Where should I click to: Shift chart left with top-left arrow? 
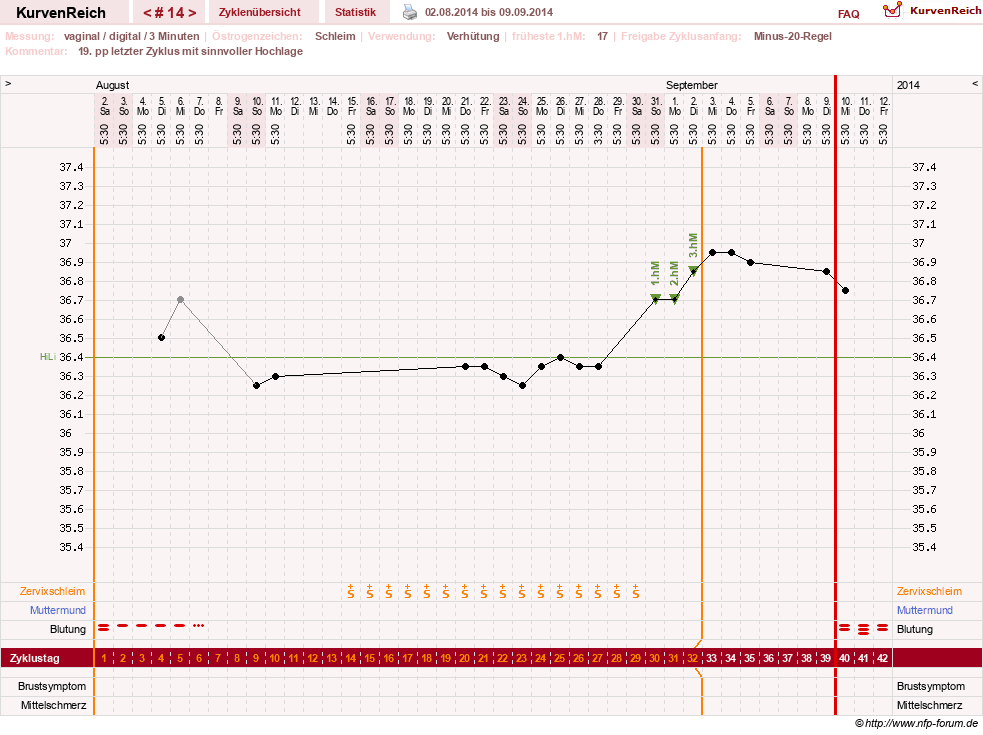[8, 83]
